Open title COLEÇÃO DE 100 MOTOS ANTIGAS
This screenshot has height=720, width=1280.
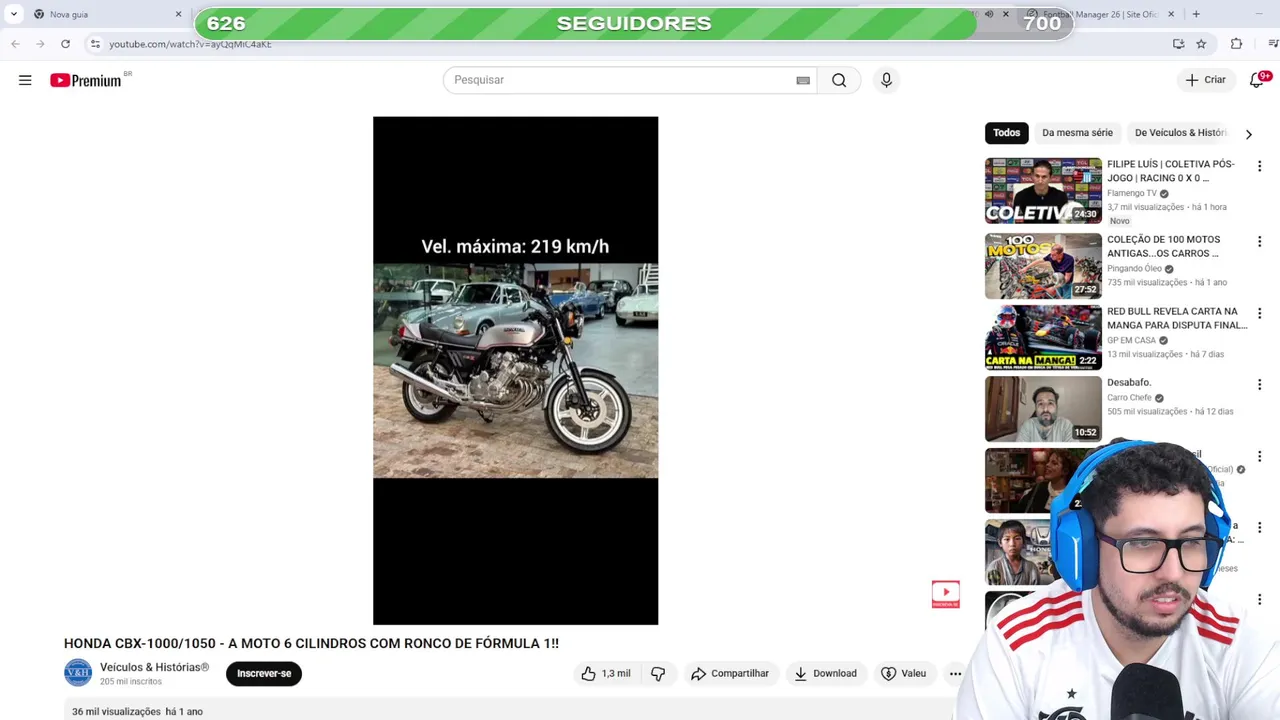click(x=1164, y=246)
